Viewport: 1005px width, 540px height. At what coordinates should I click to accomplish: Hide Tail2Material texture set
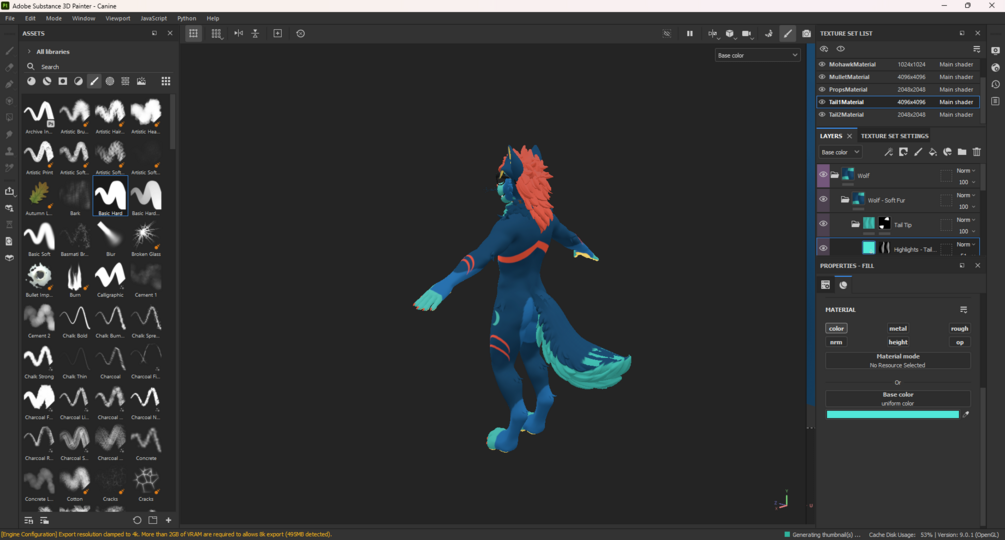click(x=822, y=115)
